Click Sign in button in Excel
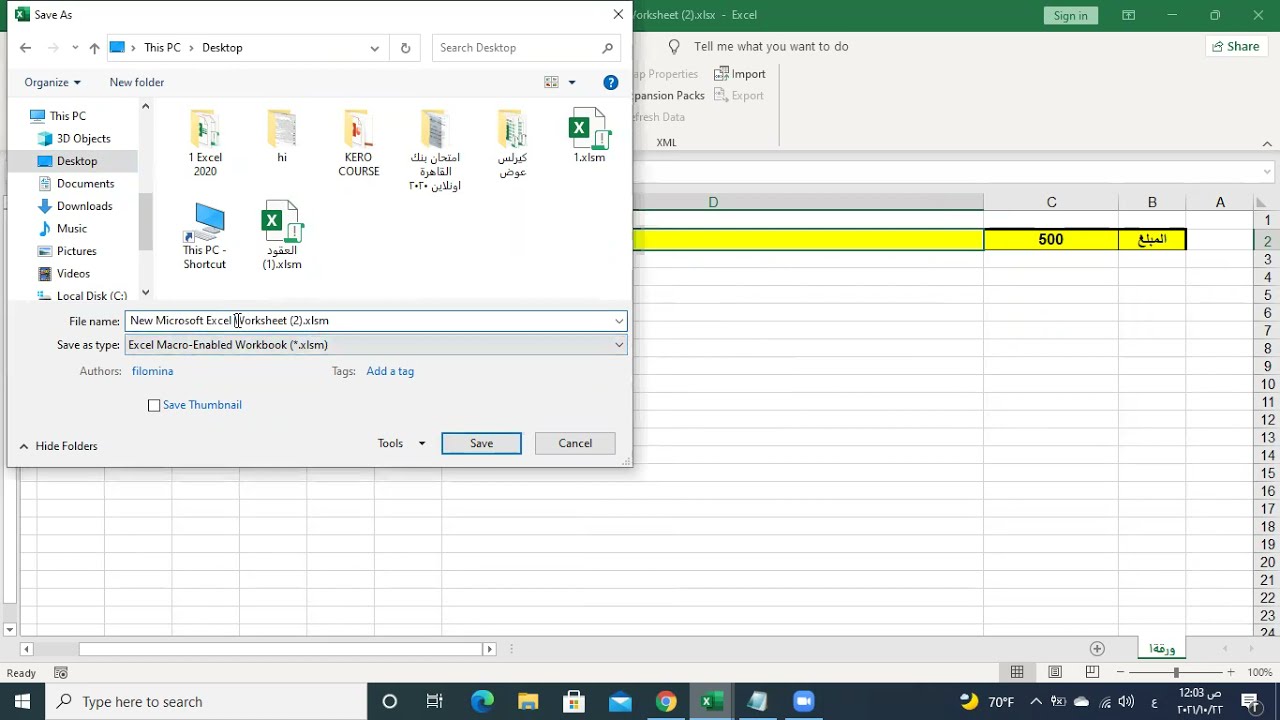The width and height of the screenshot is (1280, 720). tap(1070, 15)
